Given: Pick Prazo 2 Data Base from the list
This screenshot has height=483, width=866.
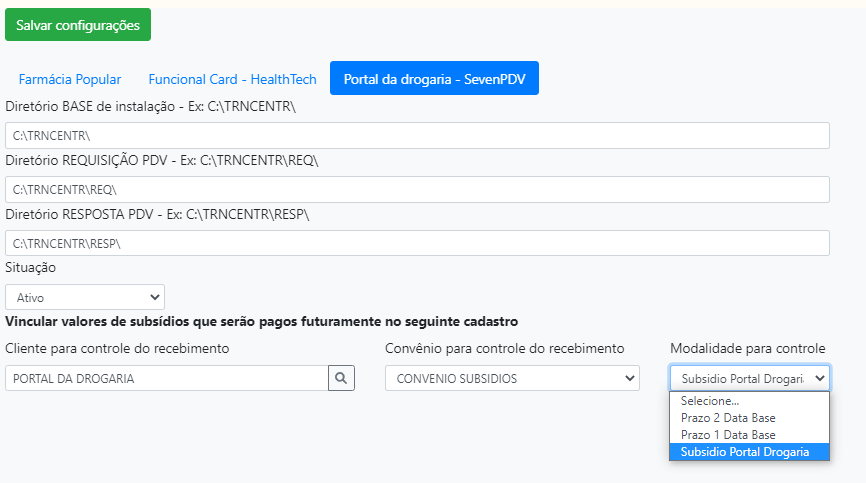Looking at the screenshot, I should coord(728,417).
